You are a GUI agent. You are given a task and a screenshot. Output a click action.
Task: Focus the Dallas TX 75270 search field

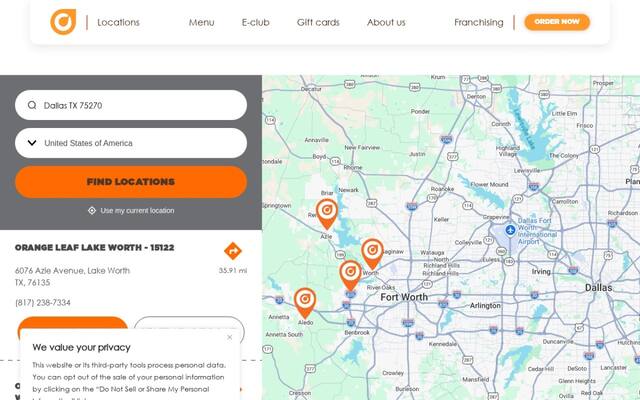point(131,105)
